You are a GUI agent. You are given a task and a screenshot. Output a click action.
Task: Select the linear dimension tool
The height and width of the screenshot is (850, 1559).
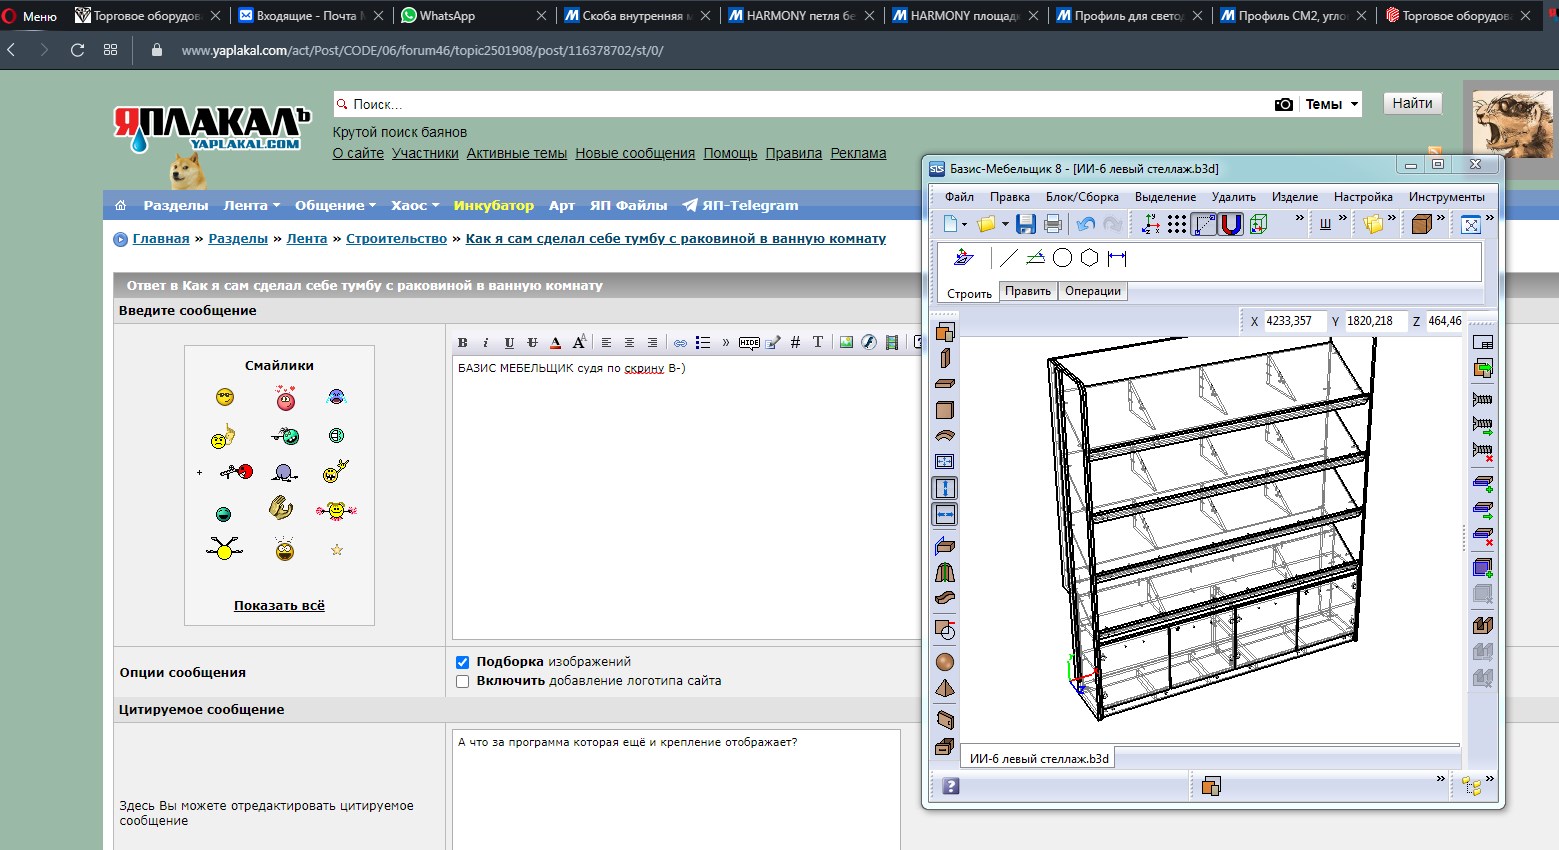1117,258
